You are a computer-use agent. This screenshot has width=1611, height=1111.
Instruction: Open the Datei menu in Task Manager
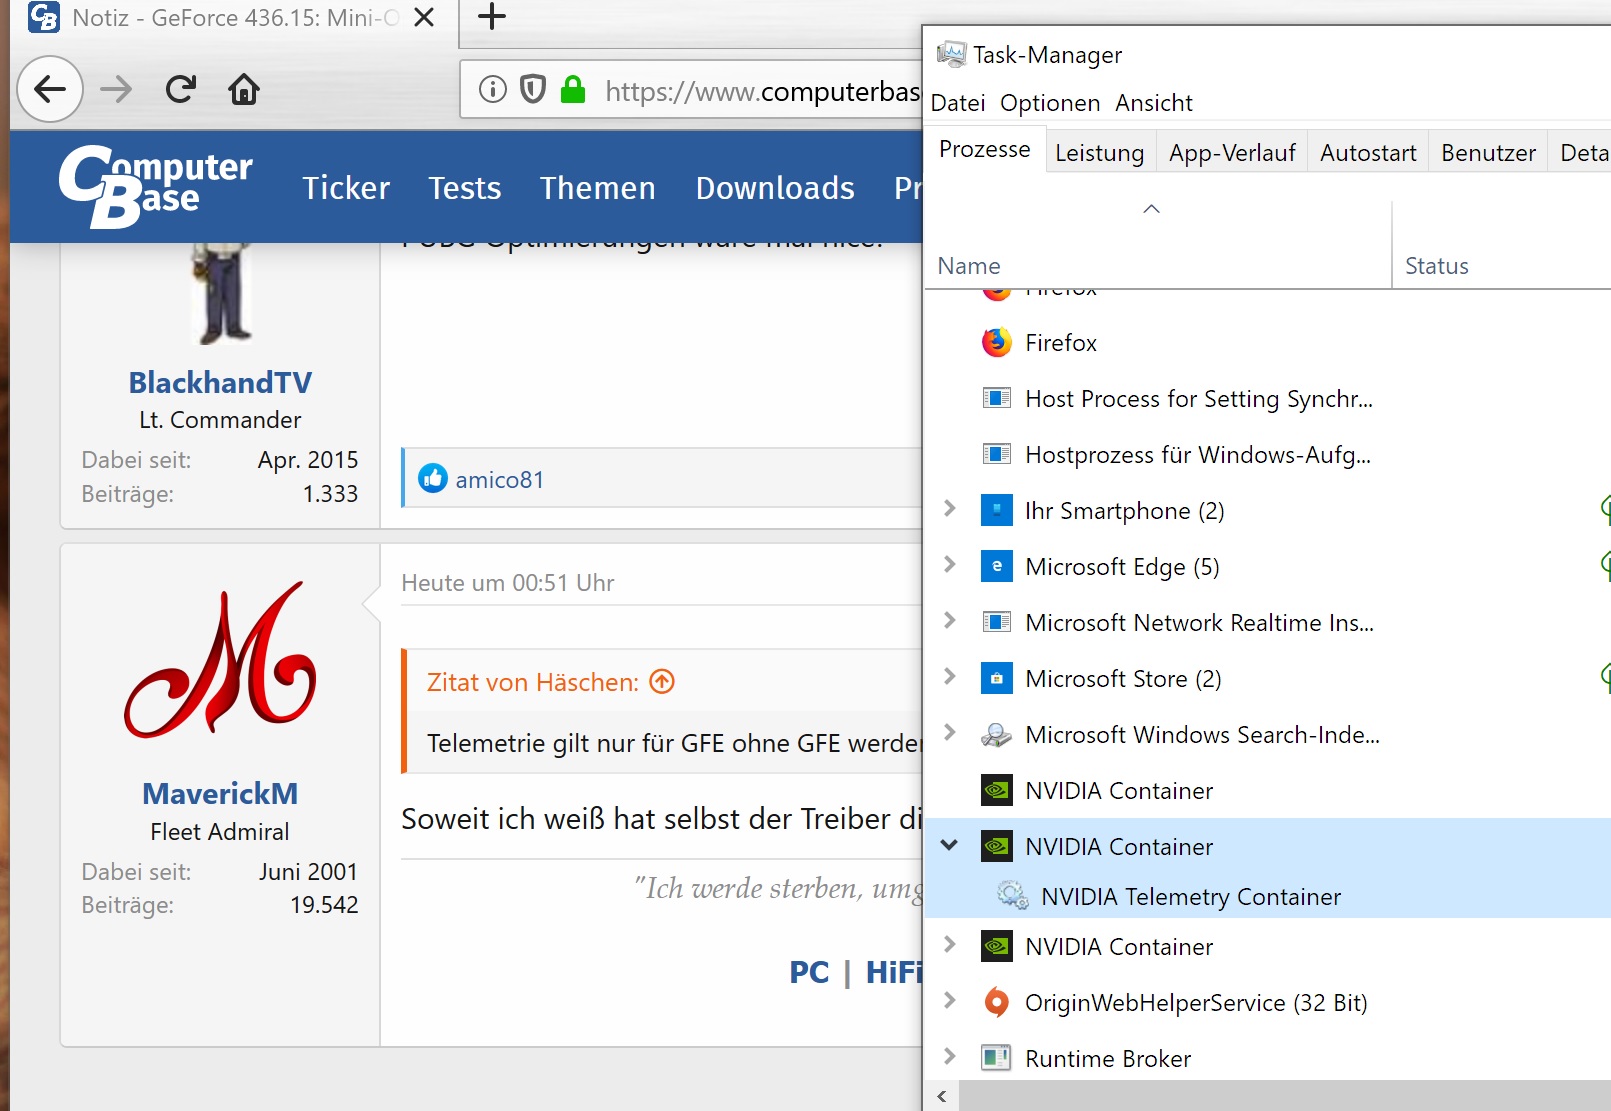click(x=958, y=103)
